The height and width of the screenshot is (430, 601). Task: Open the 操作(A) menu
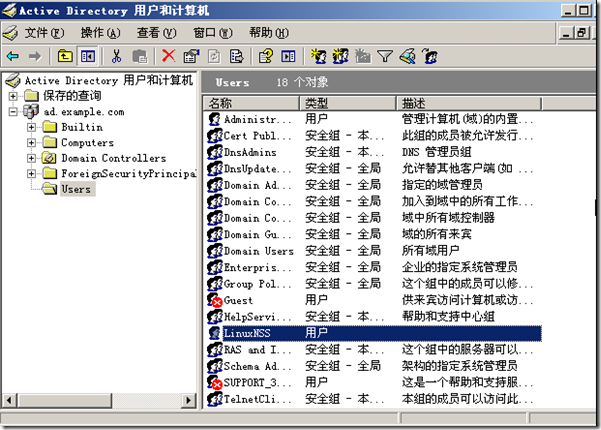[100, 33]
